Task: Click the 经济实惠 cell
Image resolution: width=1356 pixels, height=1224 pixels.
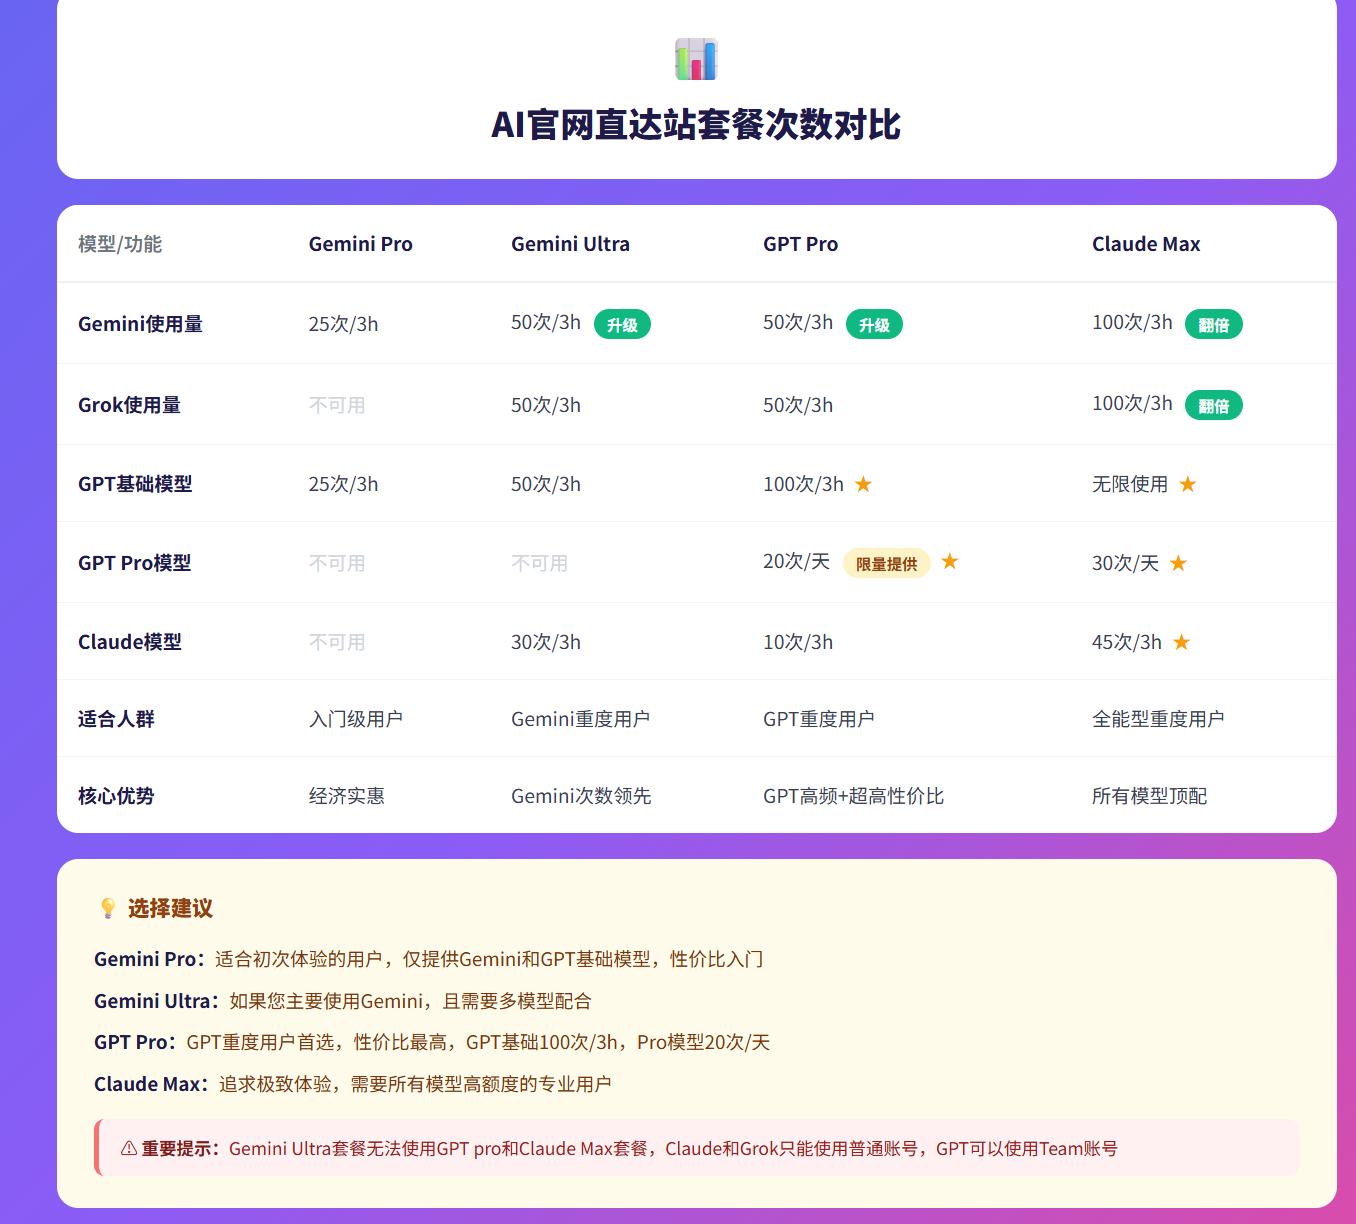Action: (x=346, y=796)
